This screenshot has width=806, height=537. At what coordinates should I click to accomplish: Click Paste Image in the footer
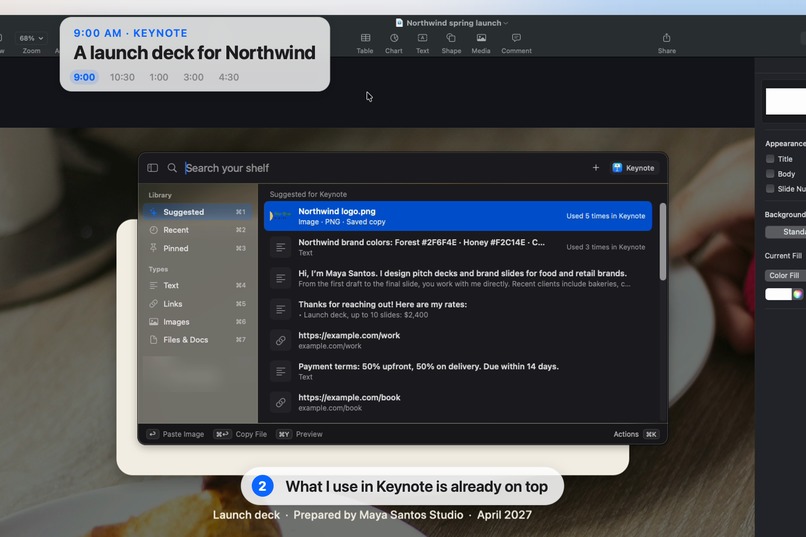tap(175, 434)
